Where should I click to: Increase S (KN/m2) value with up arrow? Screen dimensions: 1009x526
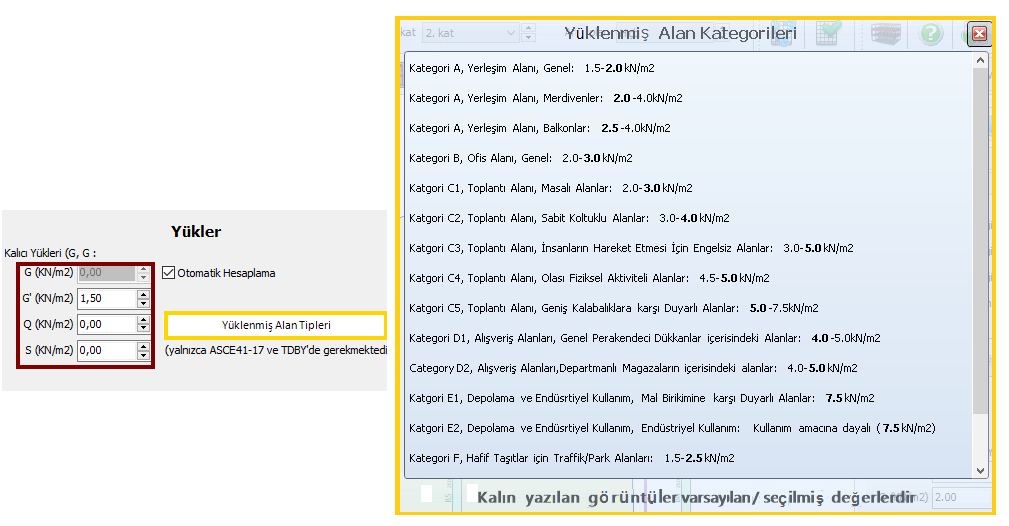tap(144, 346)
